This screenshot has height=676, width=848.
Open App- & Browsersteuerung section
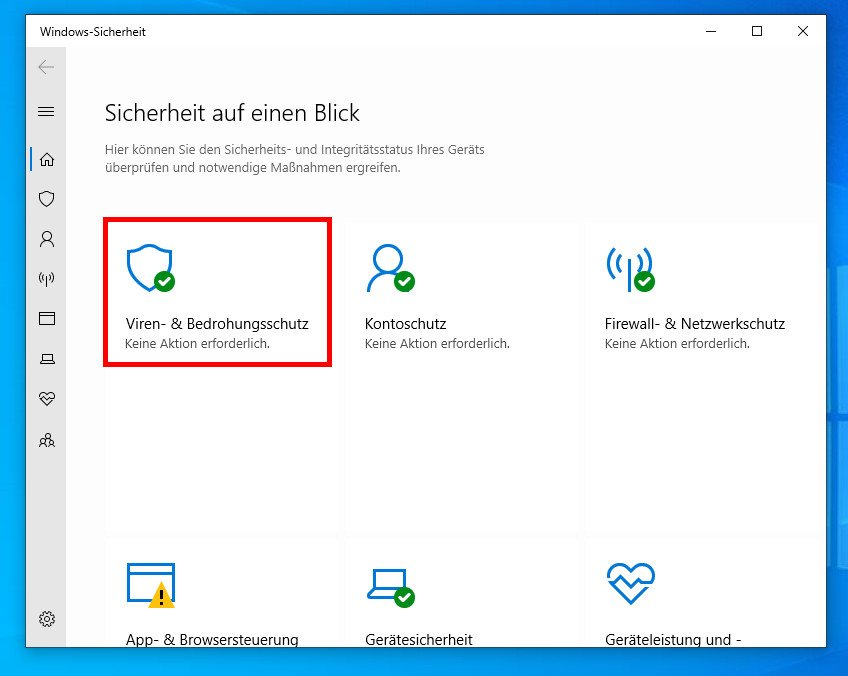pos(212,640)
